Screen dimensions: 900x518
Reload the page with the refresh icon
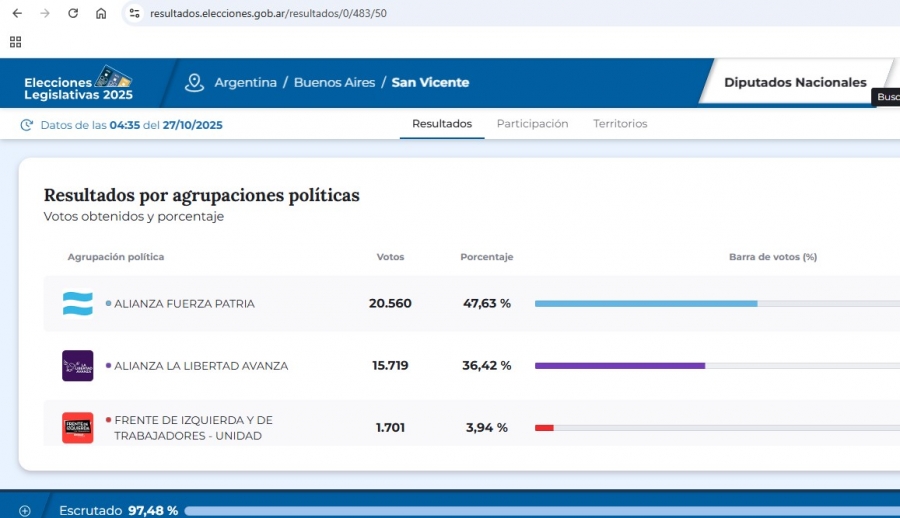point(73,14)
